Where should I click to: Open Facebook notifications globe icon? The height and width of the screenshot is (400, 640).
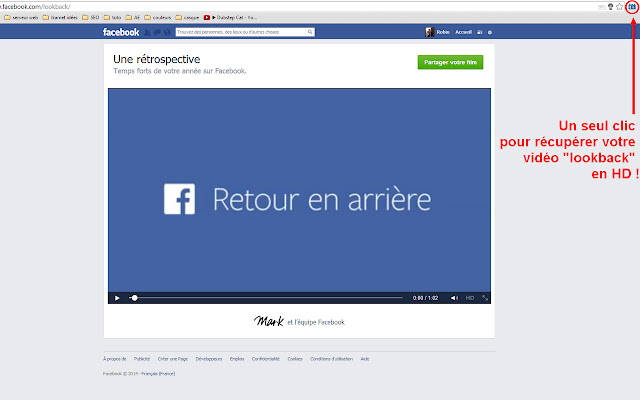tap(167, 32)
